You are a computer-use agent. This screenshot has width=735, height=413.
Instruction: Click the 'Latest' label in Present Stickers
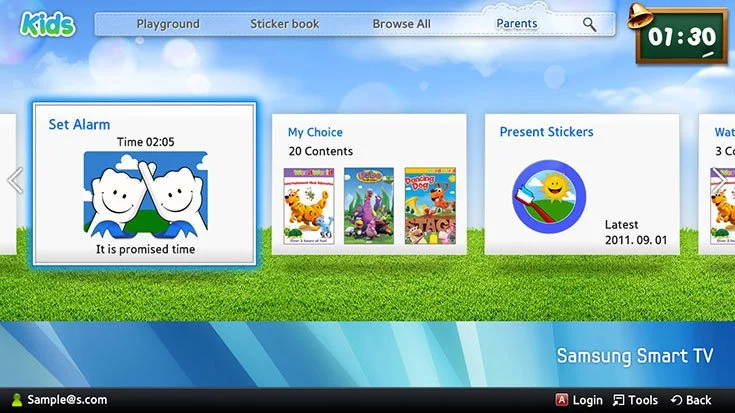(x=621, y=225)
